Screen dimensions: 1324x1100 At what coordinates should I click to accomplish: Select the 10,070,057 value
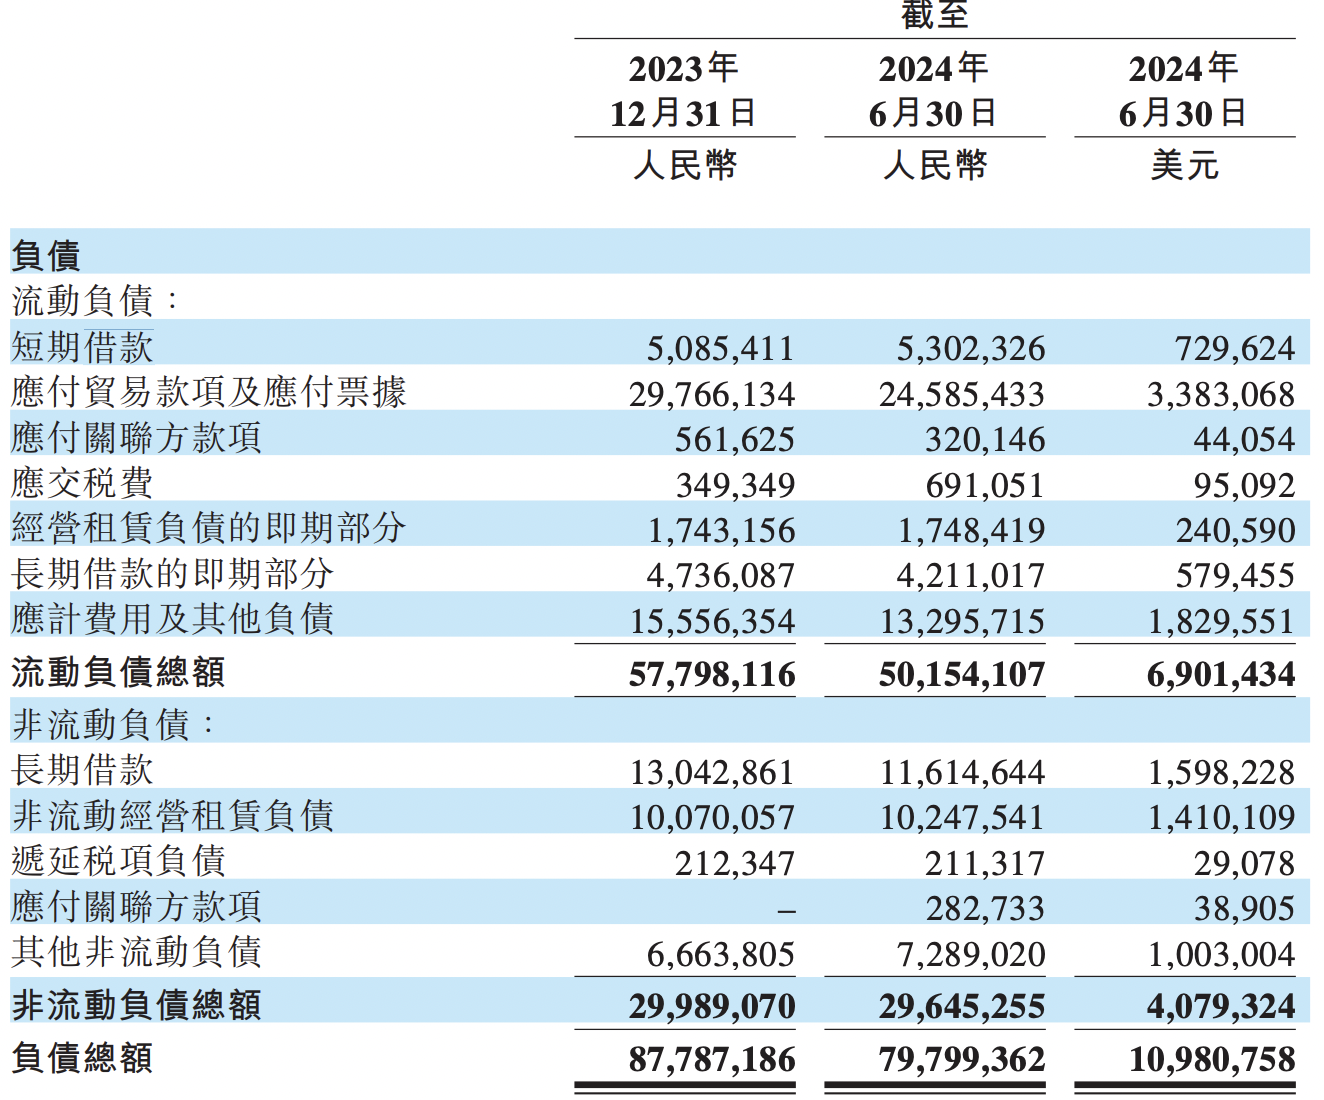[712, 818]
